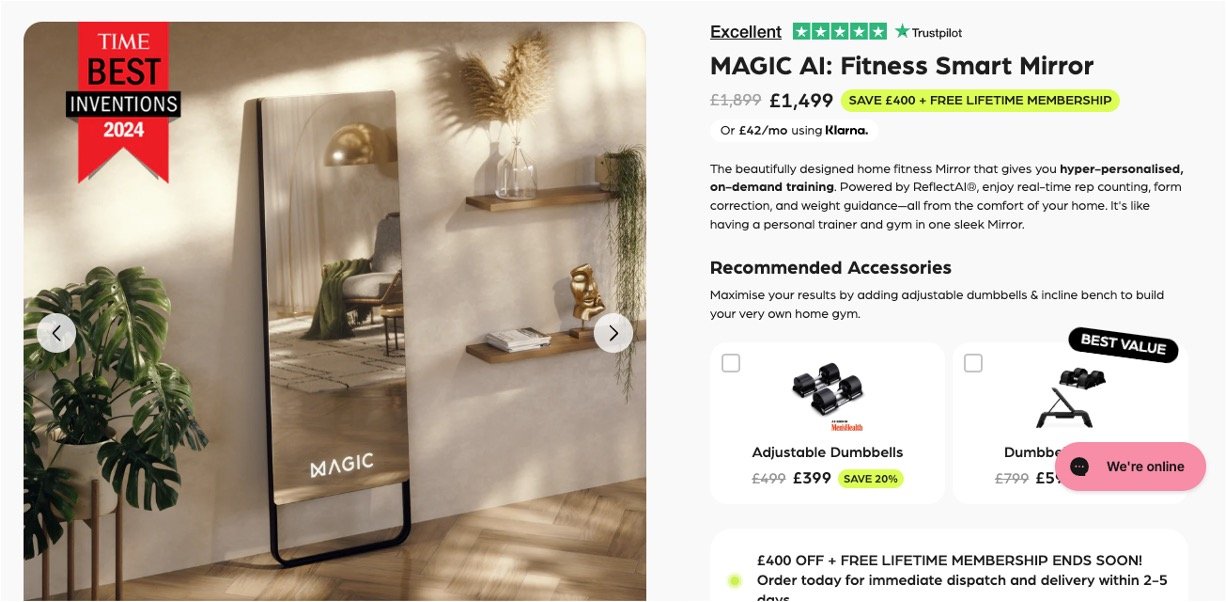This screenshot has height=602, width=1226.
Task: Select the Adjustable Dumbbells title
Action: 827,452
